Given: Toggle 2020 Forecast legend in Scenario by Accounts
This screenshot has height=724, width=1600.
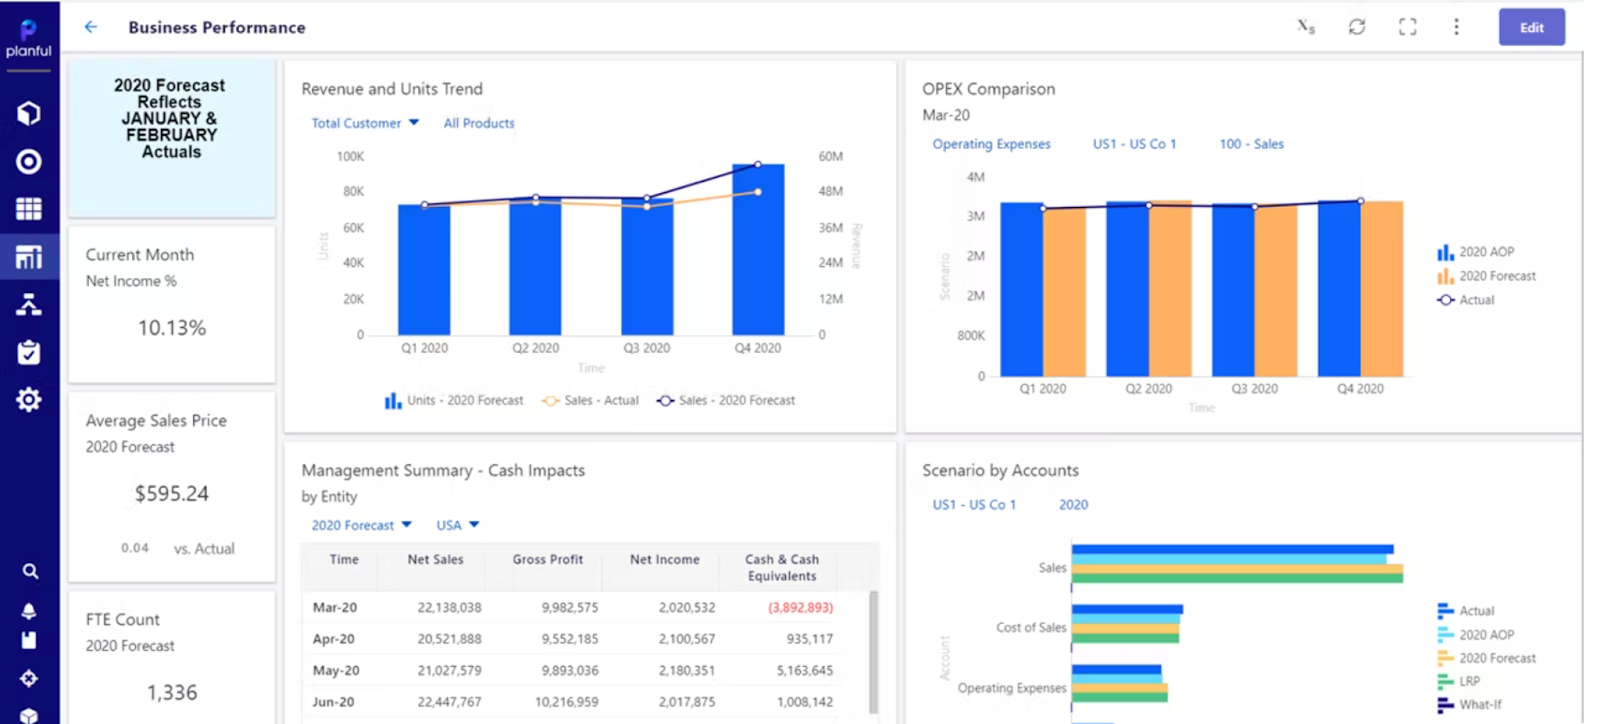Looking at the screenshot, I should (x=1486, y=658).
